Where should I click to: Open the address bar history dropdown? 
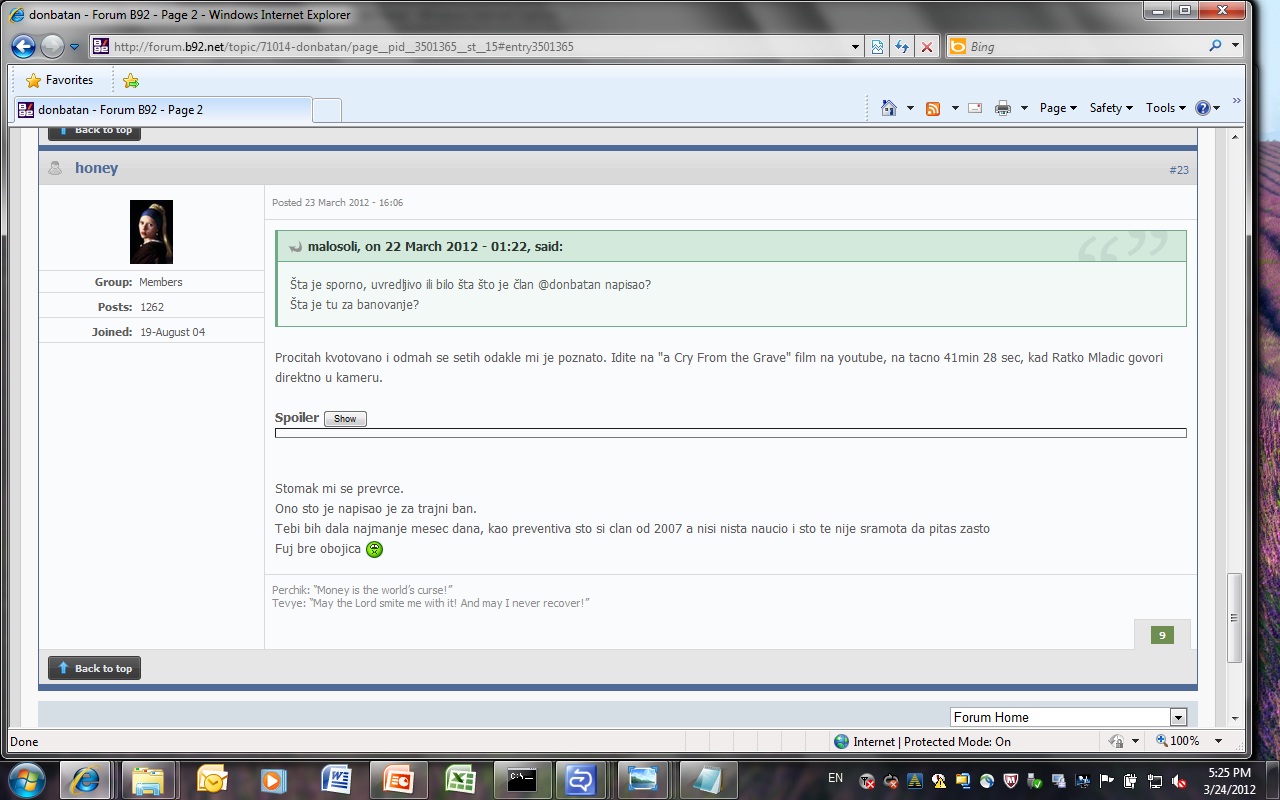(855, 46)
